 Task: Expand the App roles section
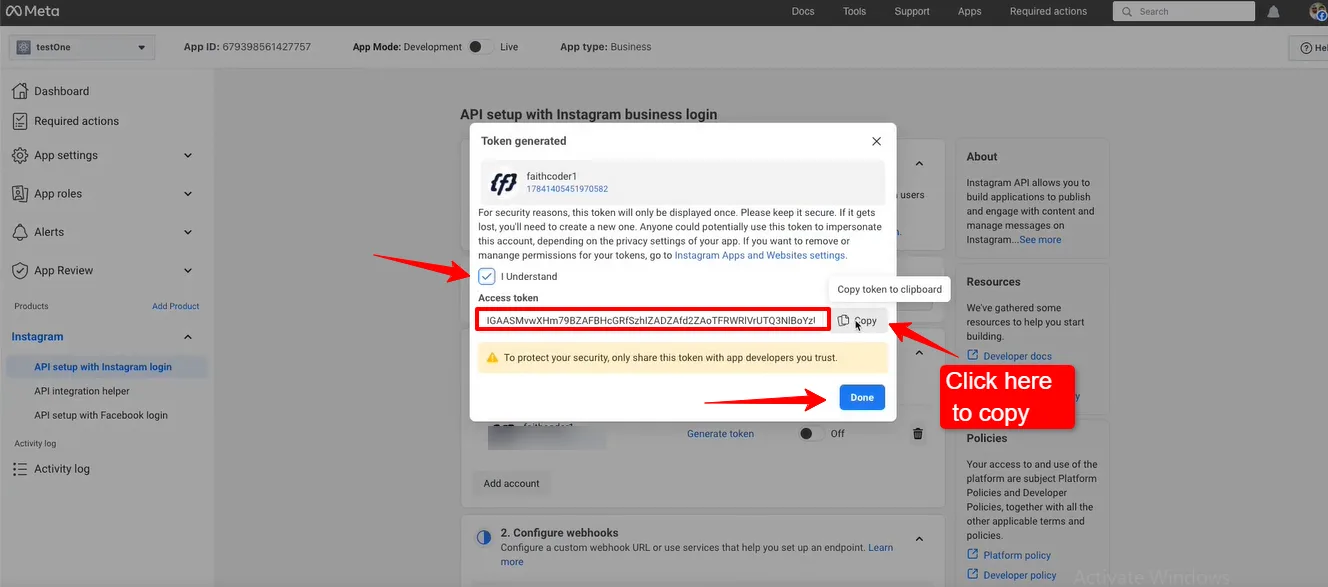coord(188,193)
